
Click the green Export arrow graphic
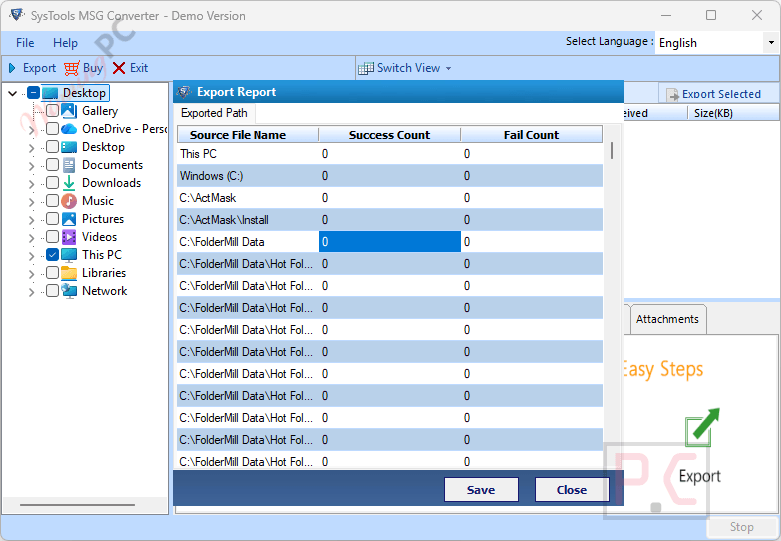tap(702, 427)
